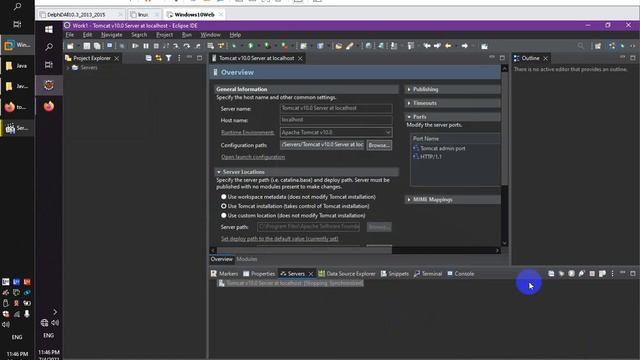Switch to the Snippets tab

tap(395, 273)
